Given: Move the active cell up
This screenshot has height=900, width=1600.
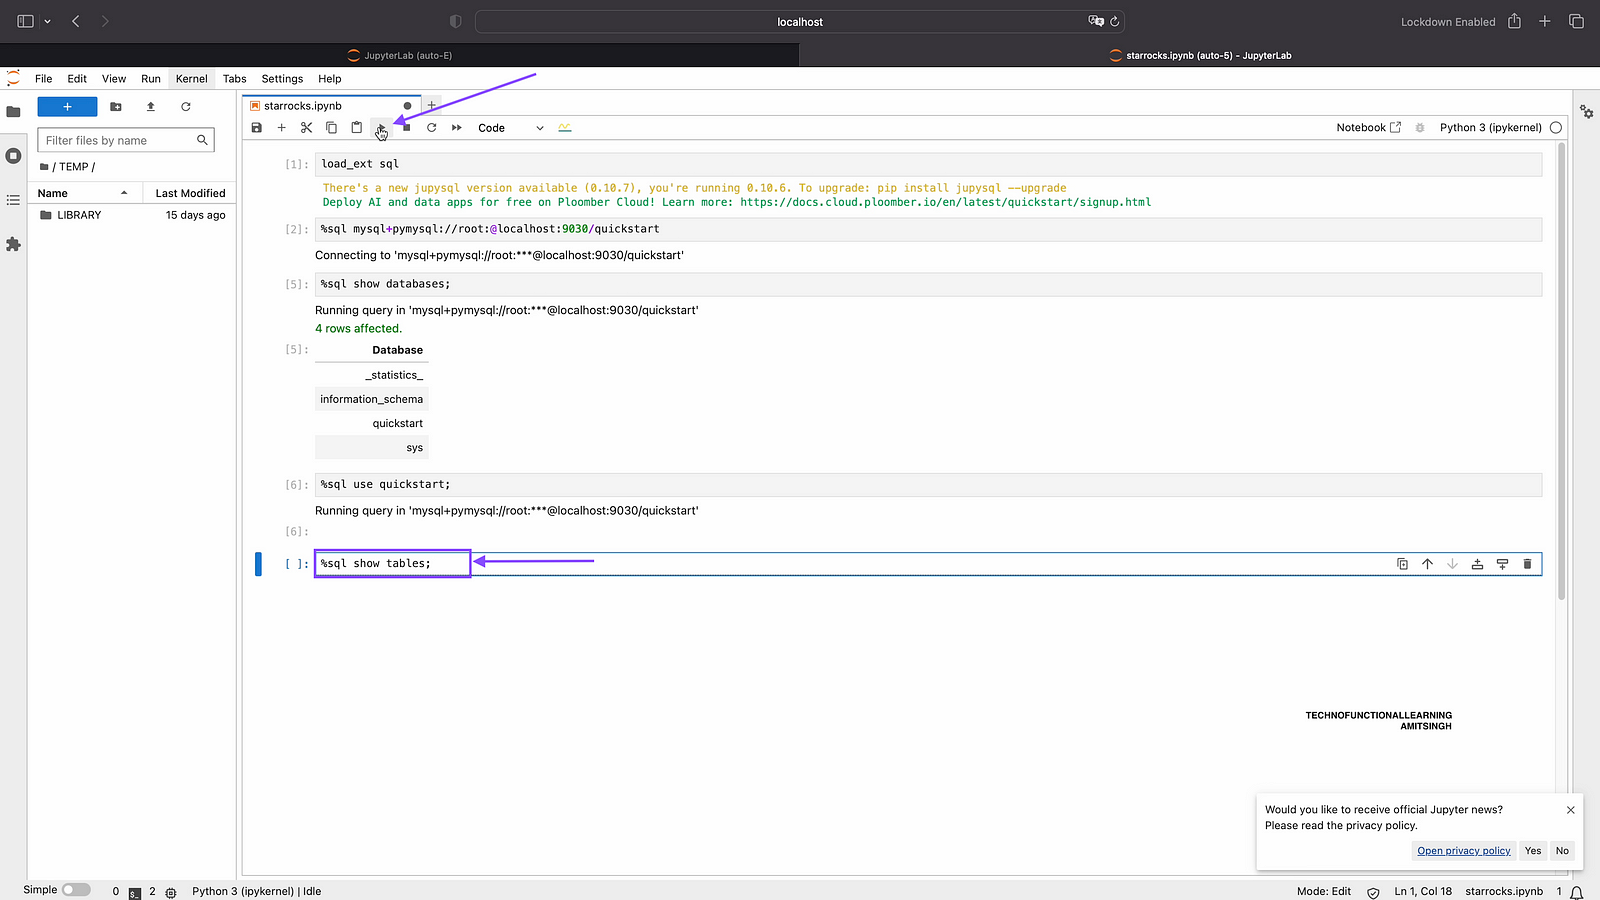Looking at the screenshot, I should click(1427, 564).
